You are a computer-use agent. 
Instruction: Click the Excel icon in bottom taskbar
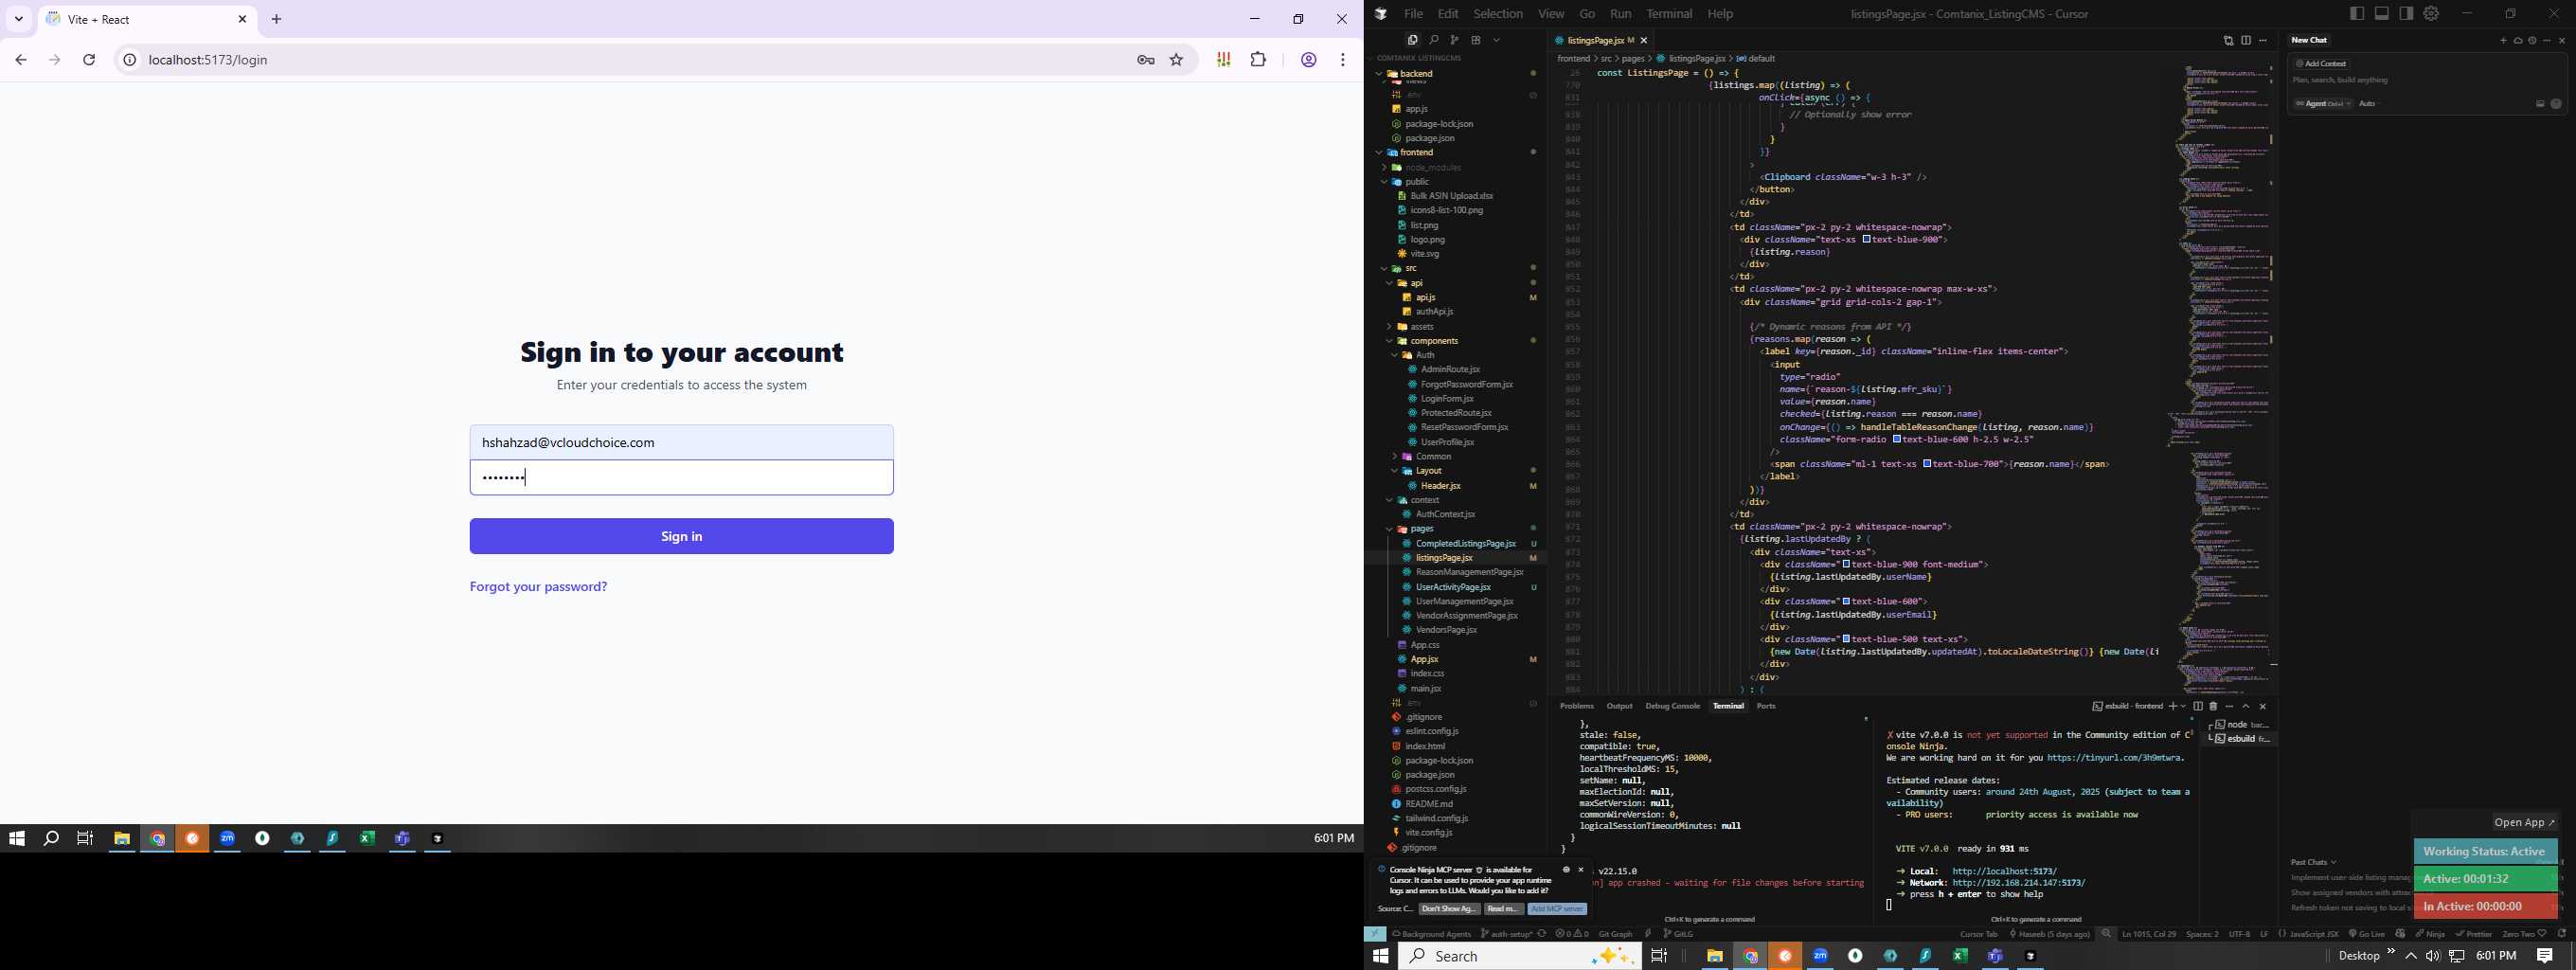pyautogui.click(x=1960, y=956)
